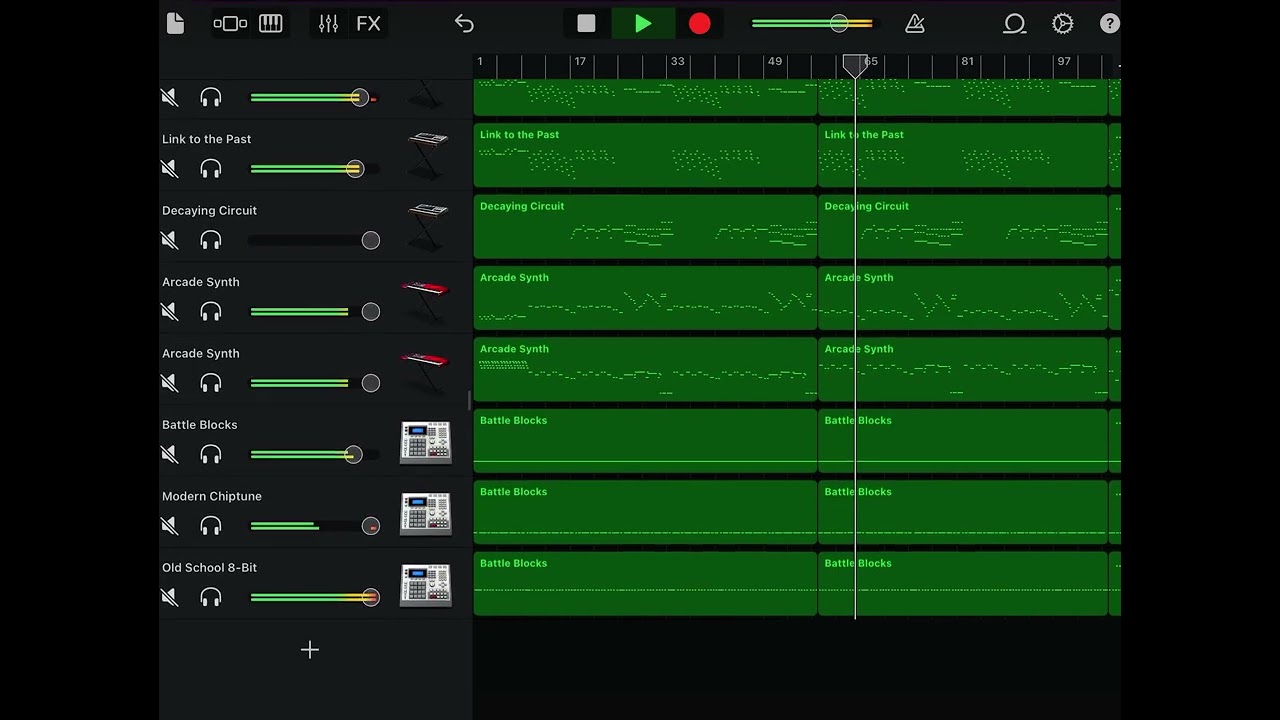This screenshot has width=1280, height=720.
Task: Select first region of upper Arcade Synth track
Action: tap(645, 298)
